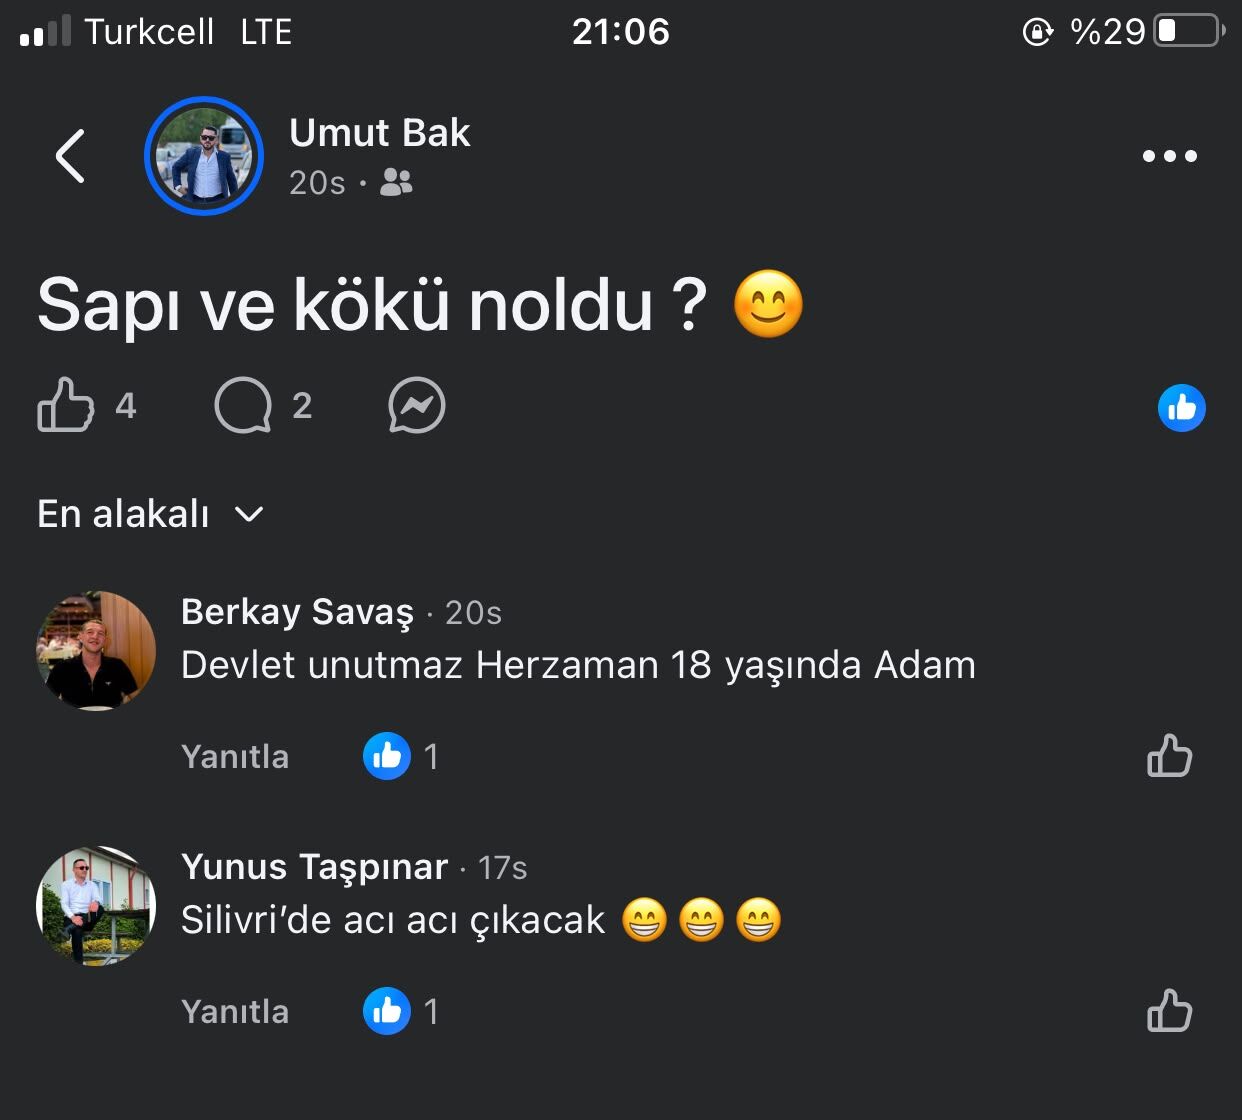Tap chevron next to En alakalı

pyautogui.click(x=248, y=515)
